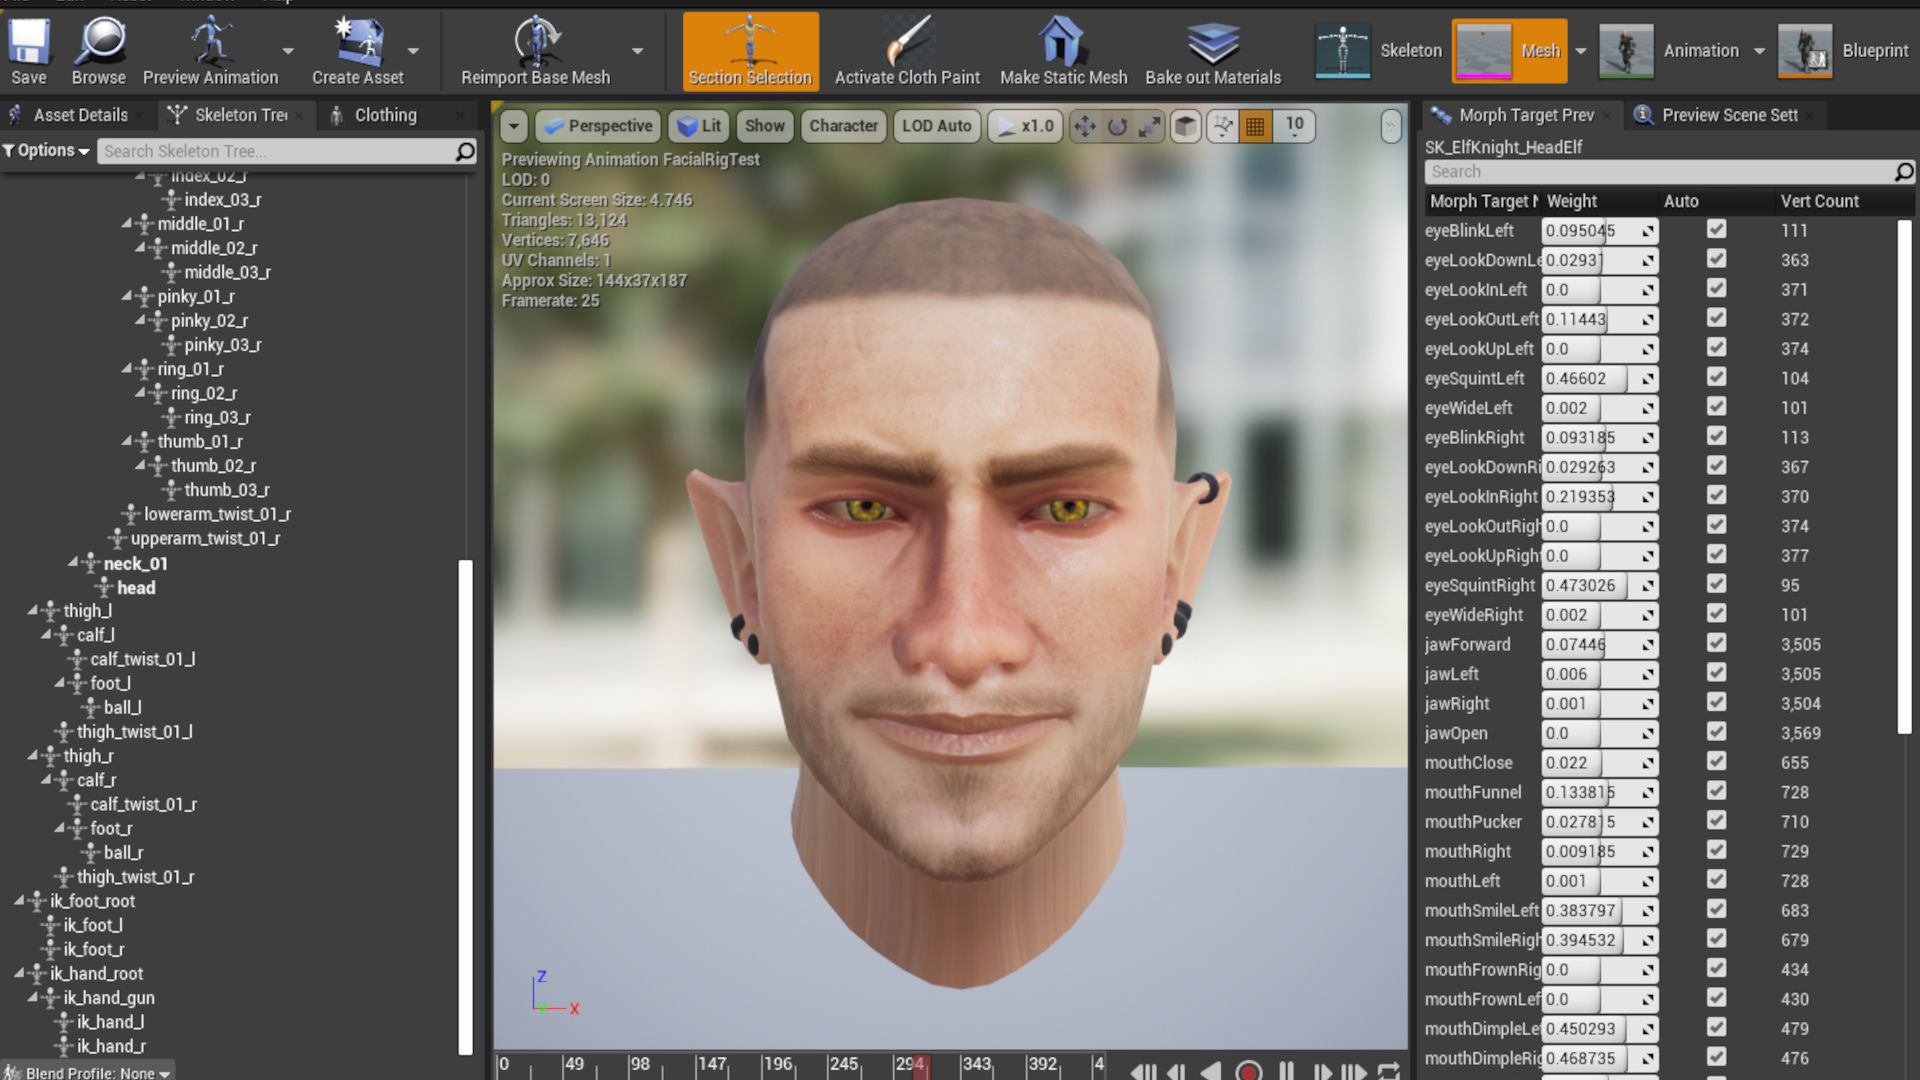
Task: Uncheck Auto for eyeBlinkLeft morph target
Action: [1717, 230]
